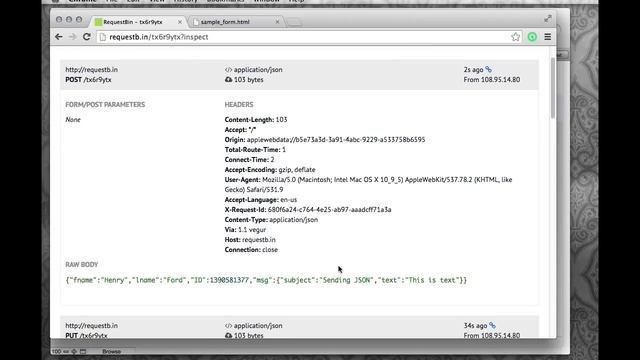Click the page icon in the address bar
This screenshot has width=640, height=360.
click(103, 37)
